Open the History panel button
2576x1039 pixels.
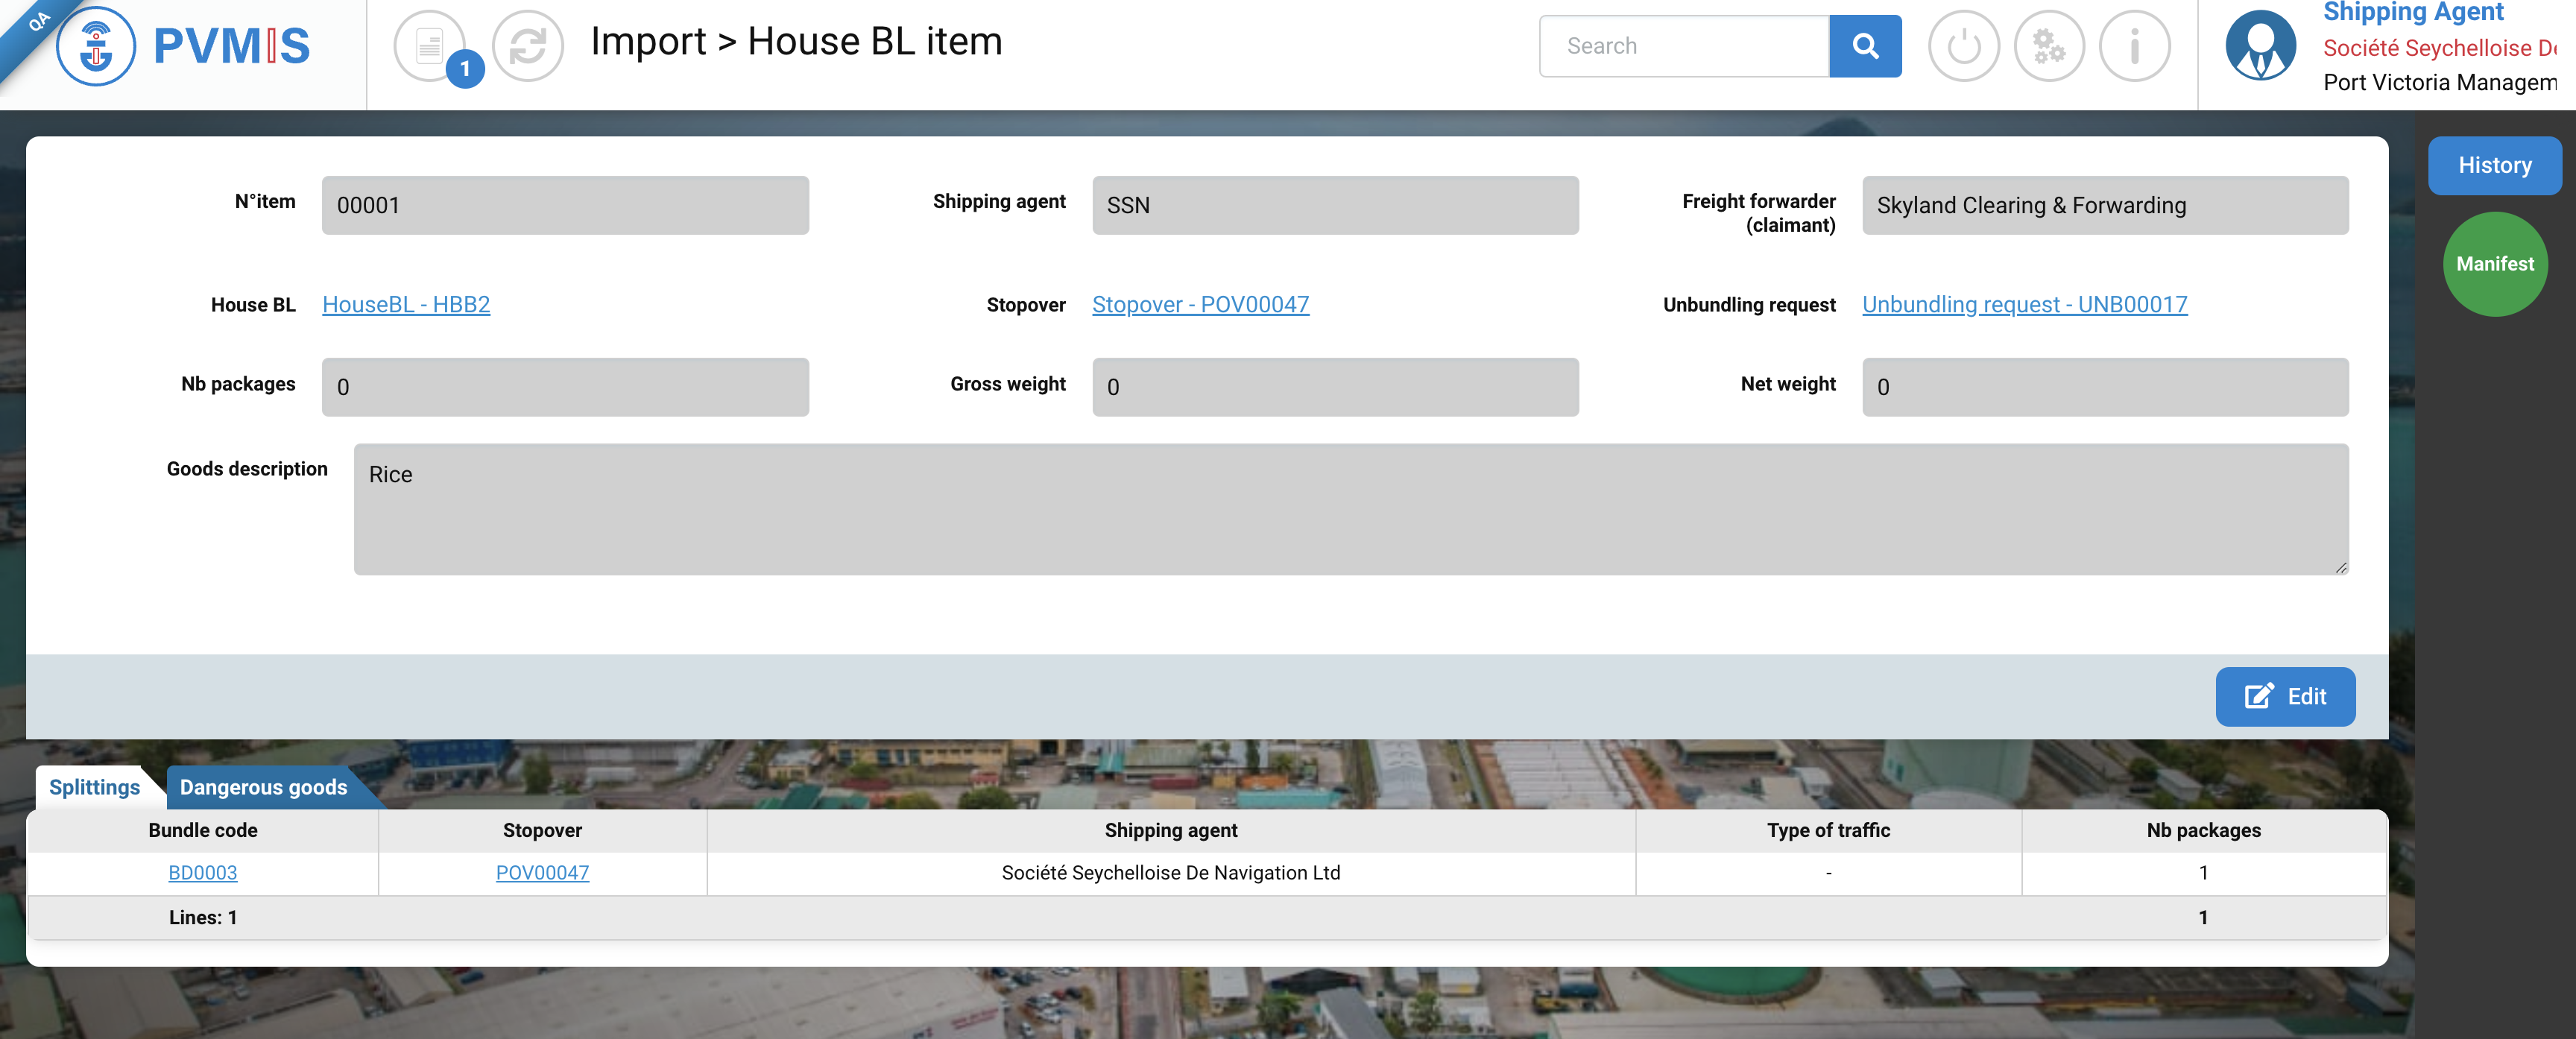click(2494, 165)
